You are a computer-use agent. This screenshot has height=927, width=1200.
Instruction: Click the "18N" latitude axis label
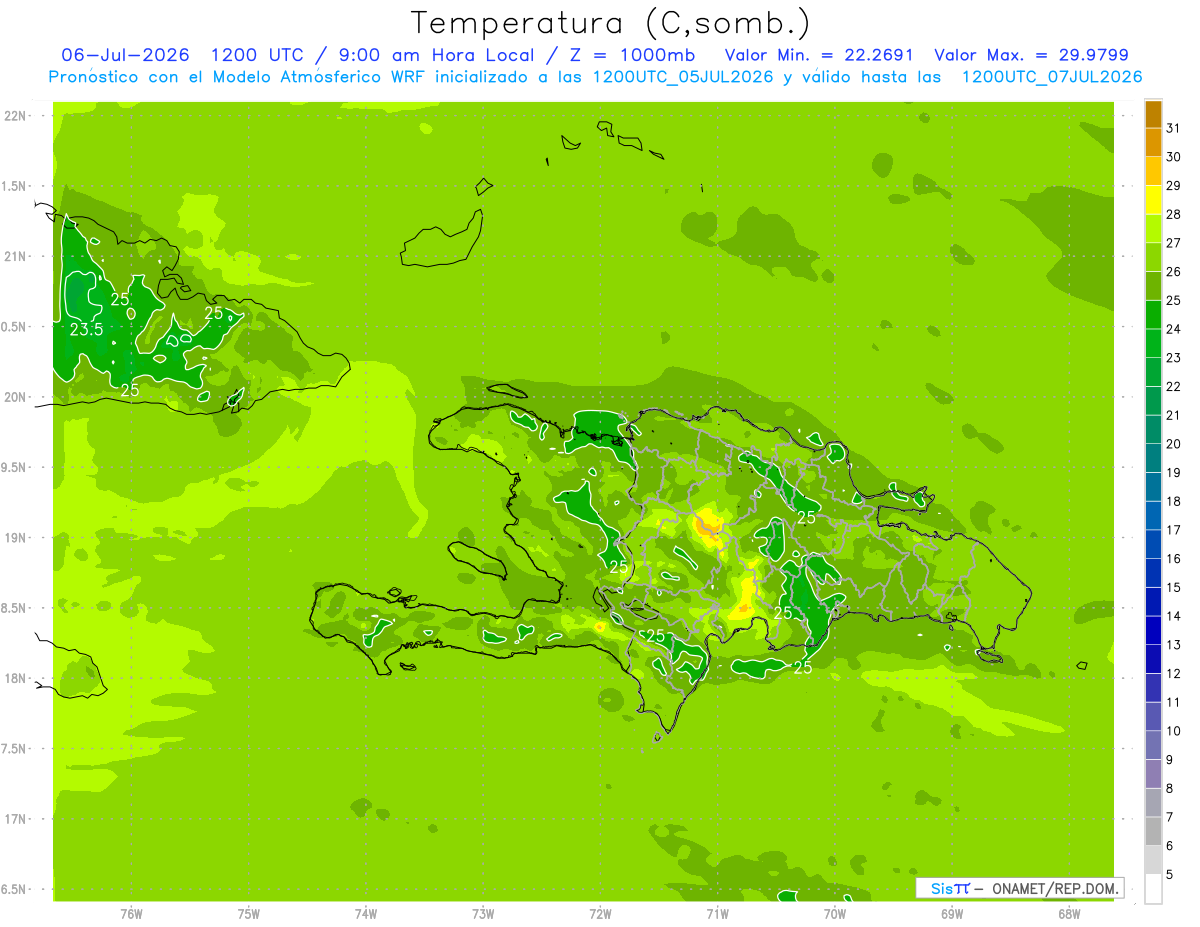point(16,678)
